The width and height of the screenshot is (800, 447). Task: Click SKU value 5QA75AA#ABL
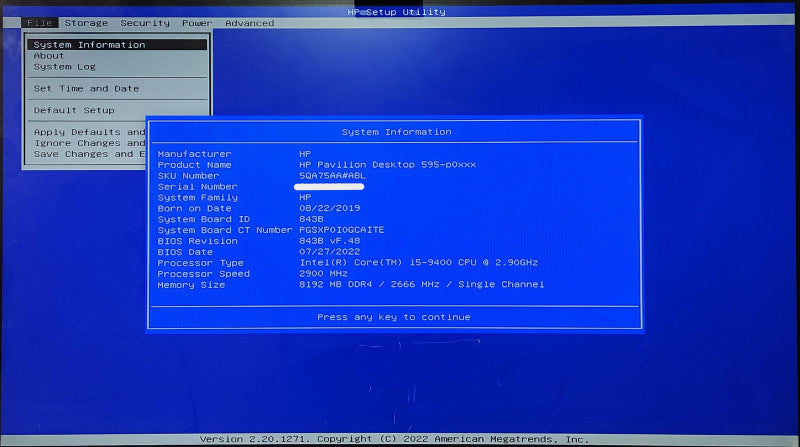click(332, 176)
